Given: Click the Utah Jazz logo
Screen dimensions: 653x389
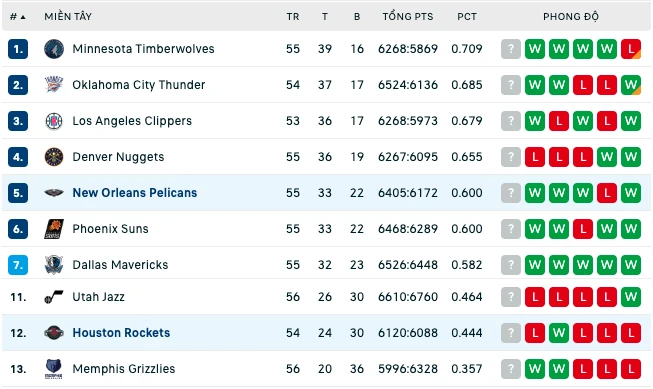Looking at the screenshot, I should click(54, 297).
